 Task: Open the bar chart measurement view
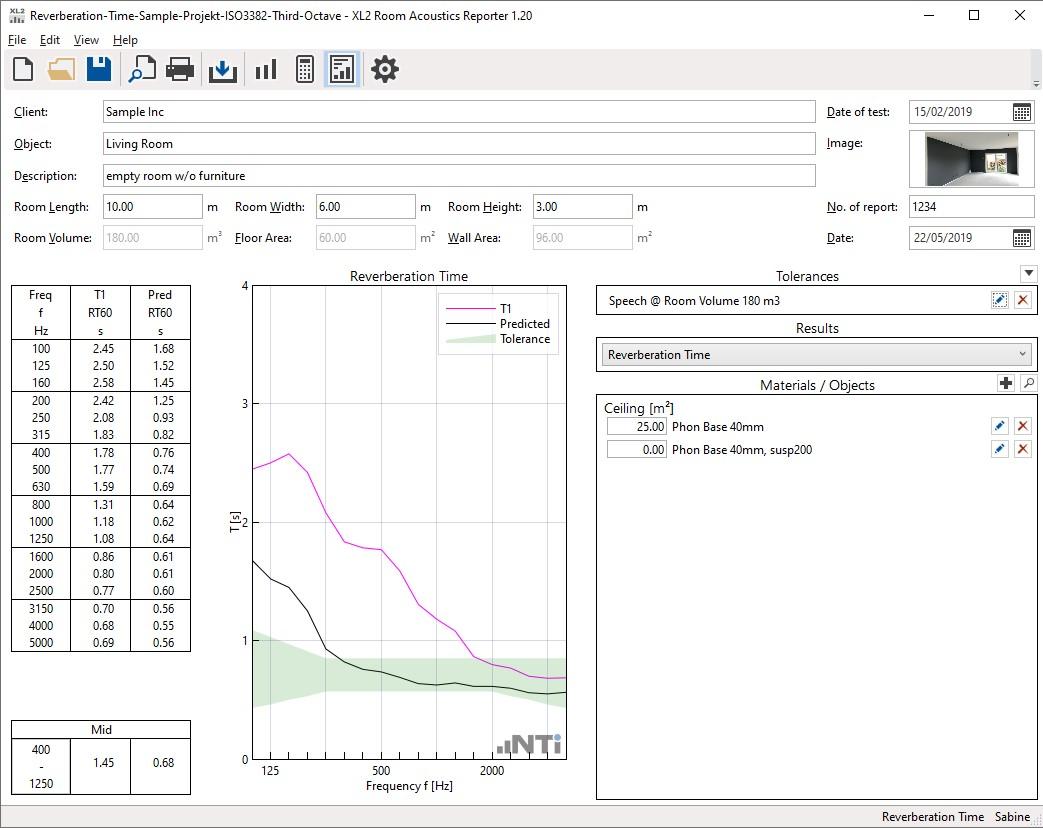pyautogui.click(x=266, y=69)
